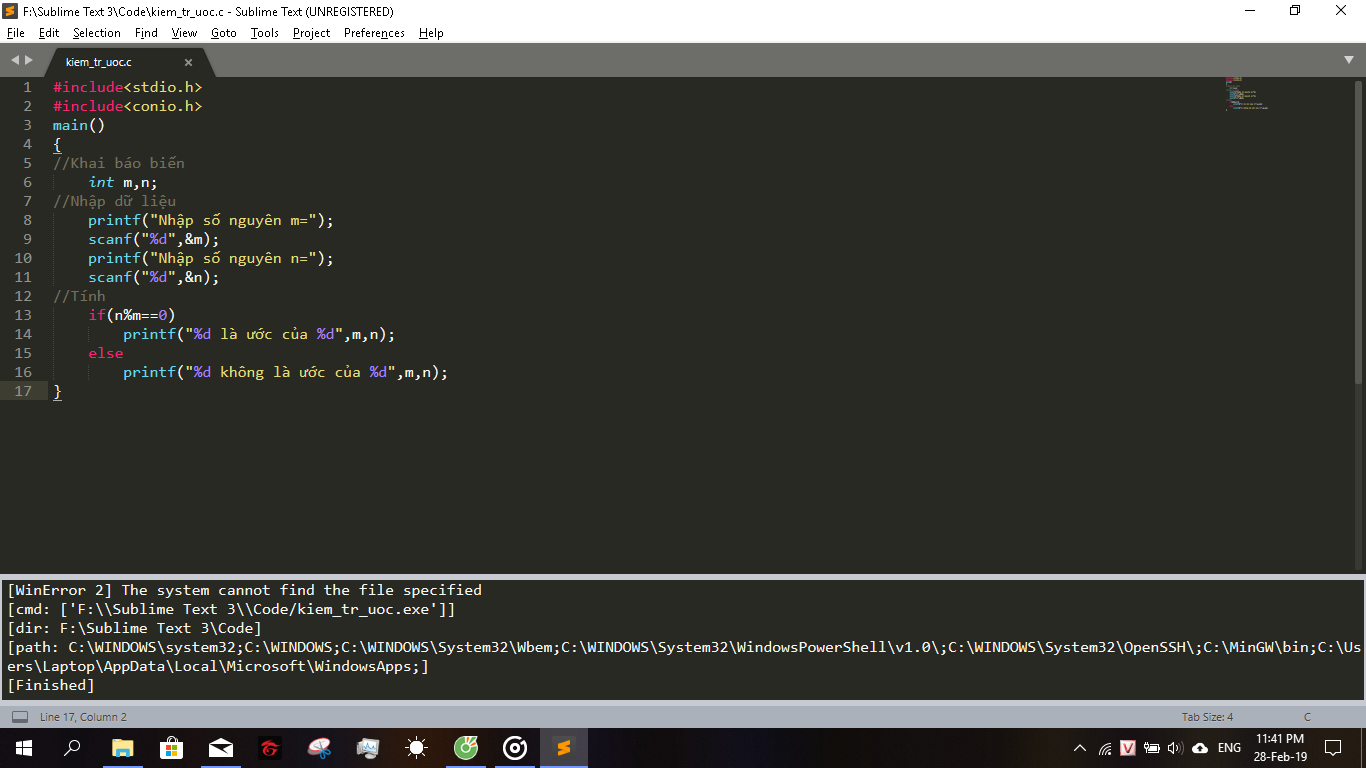The width and height of the screenshot is (1366, 768).
Task: Open Microsoft Store from the taskbar
Action: 171,747
